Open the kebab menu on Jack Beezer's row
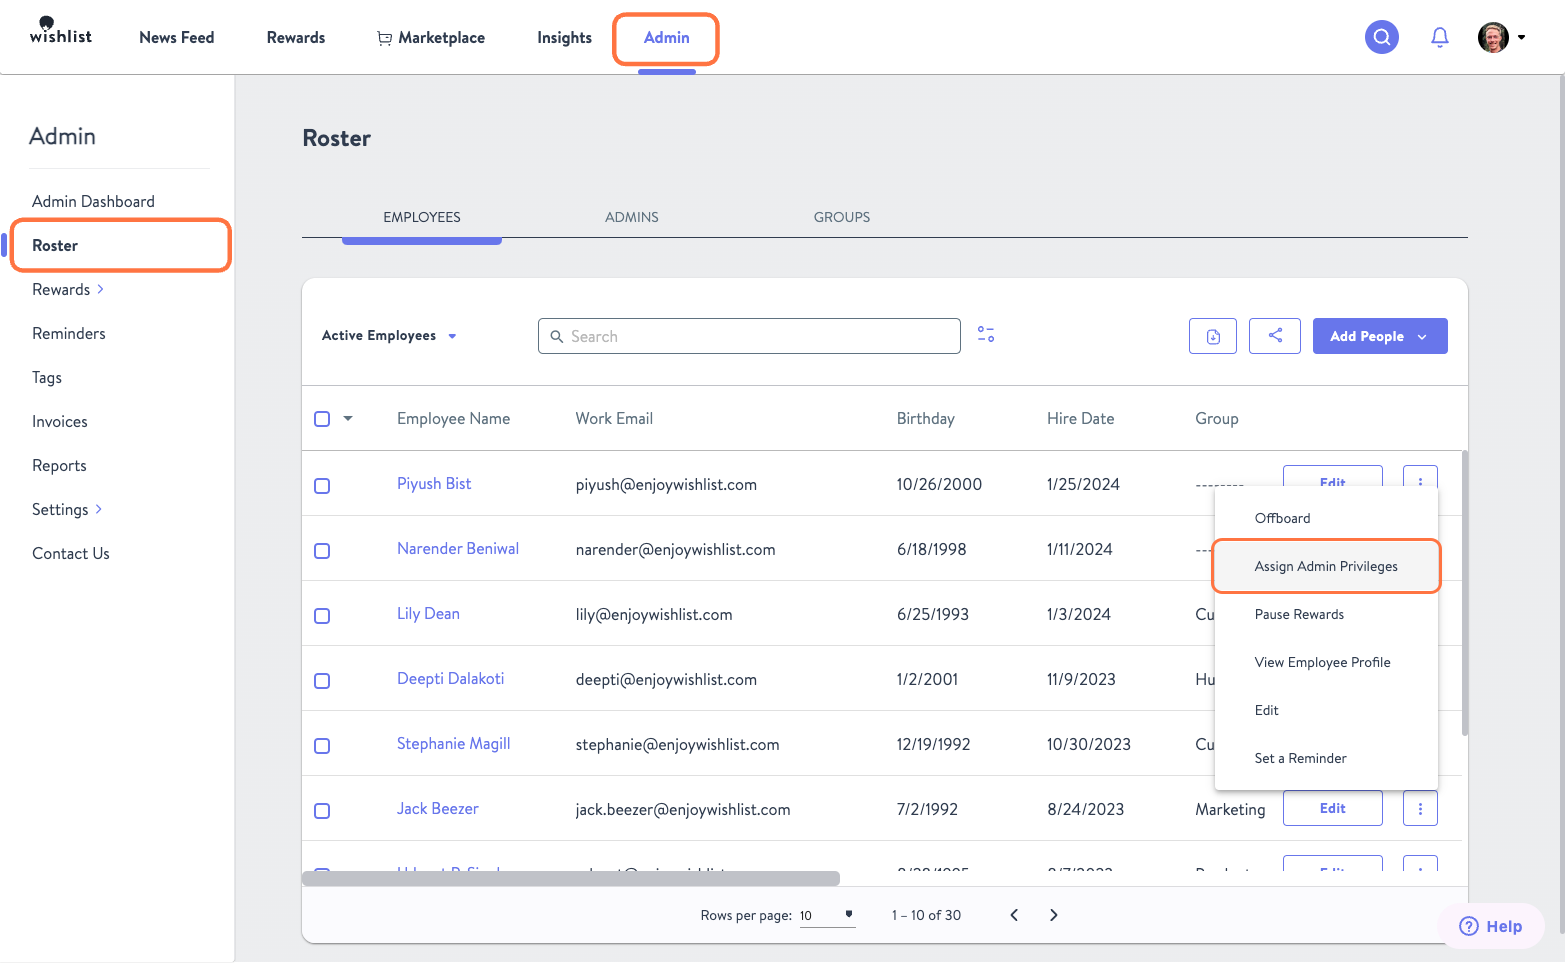 1420,808
